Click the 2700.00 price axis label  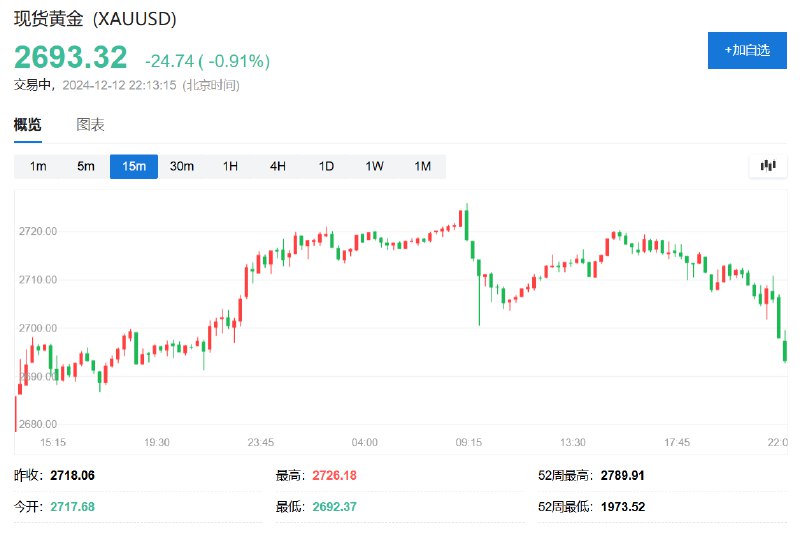click(38, 328)
